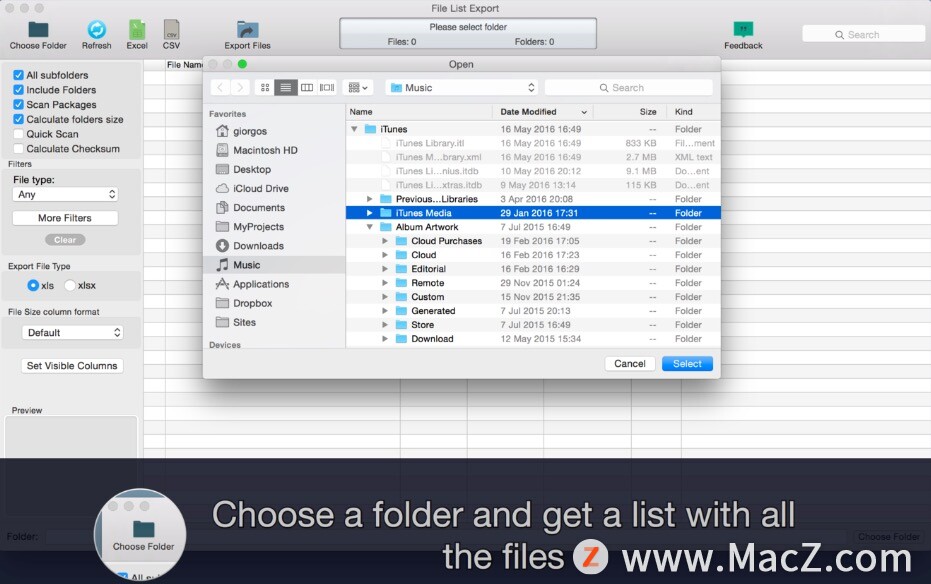Click the Choose Folder toolbar icon
The width and height of the screenshot is (931, 584).
tap(38, 35)
